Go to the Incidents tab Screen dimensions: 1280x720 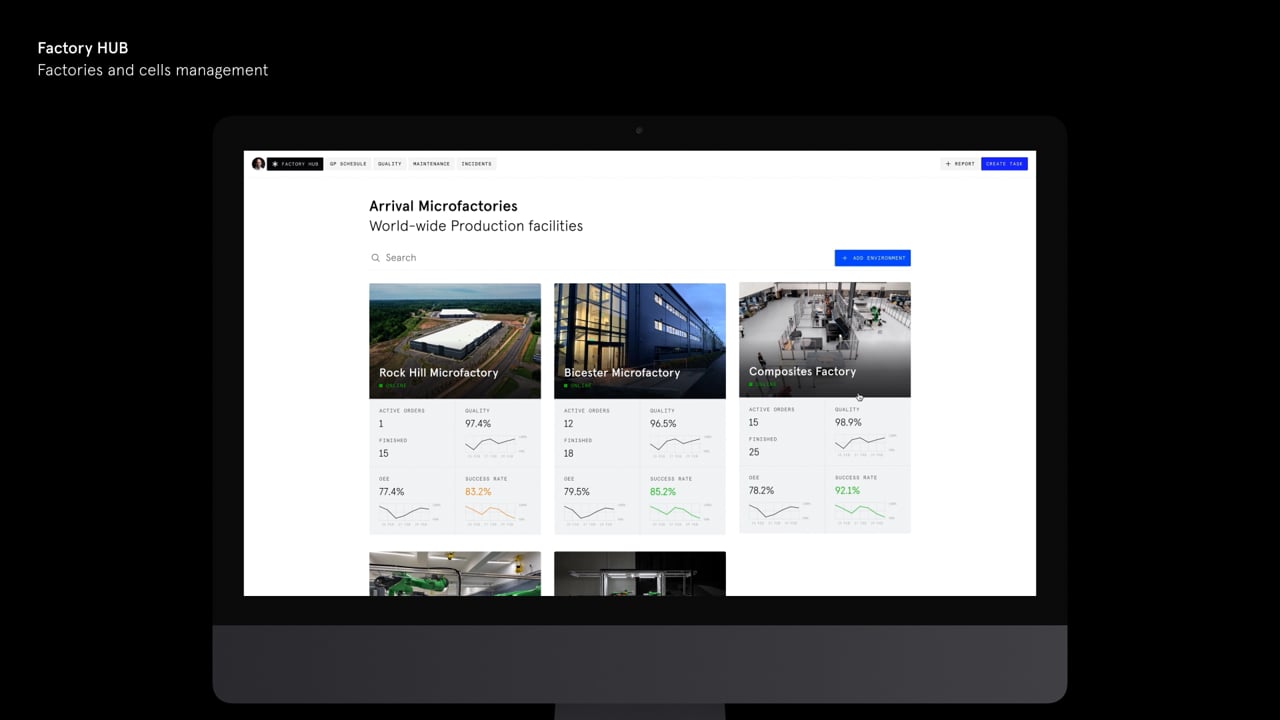coord(476,164)
